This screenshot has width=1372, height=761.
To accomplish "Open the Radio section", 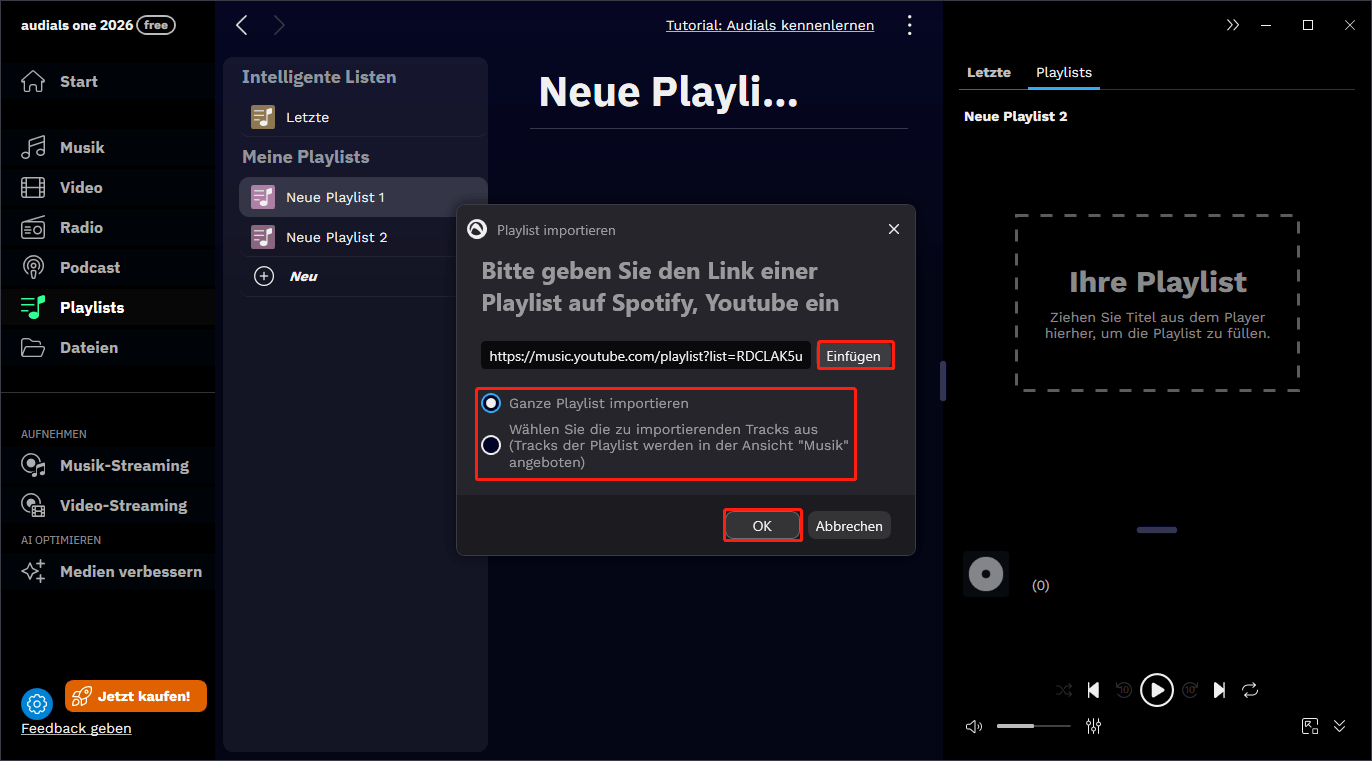I will pyautogui.click(x=80, y=227).
